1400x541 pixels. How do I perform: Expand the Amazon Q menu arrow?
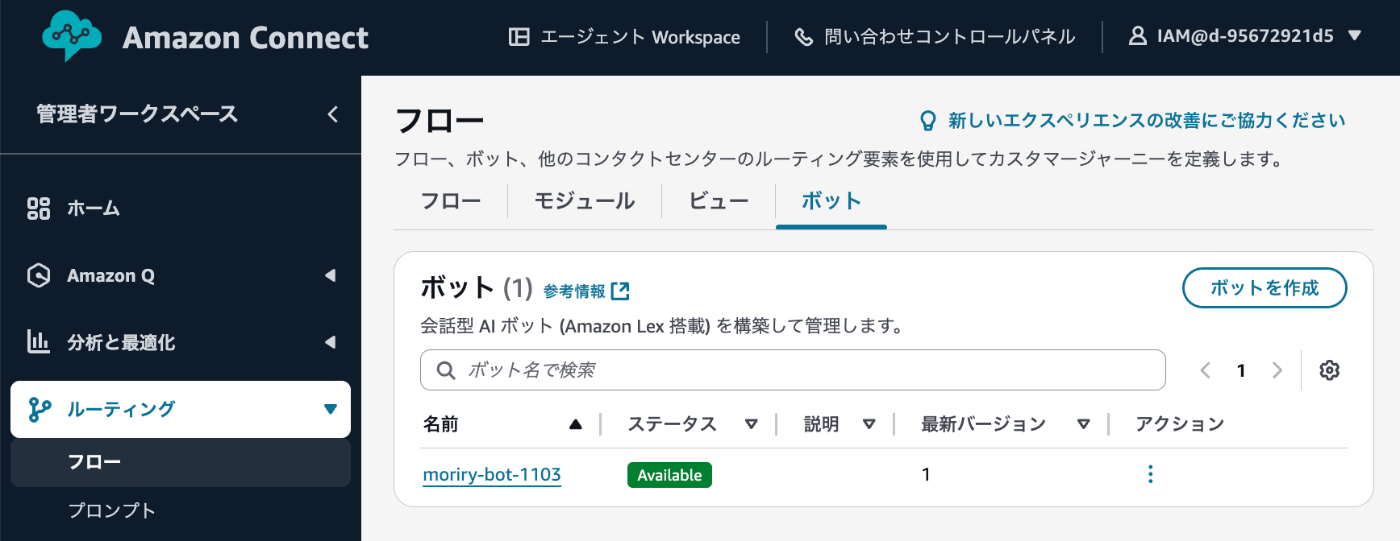click(x=330, y=276)
